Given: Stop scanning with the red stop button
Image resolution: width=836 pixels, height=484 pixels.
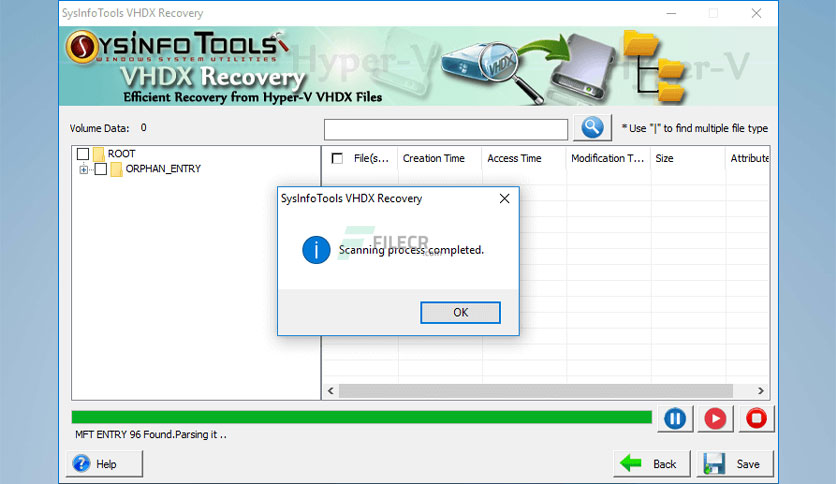Looking at the screenshot, I should pyautogui.click(x=756, y=418).
